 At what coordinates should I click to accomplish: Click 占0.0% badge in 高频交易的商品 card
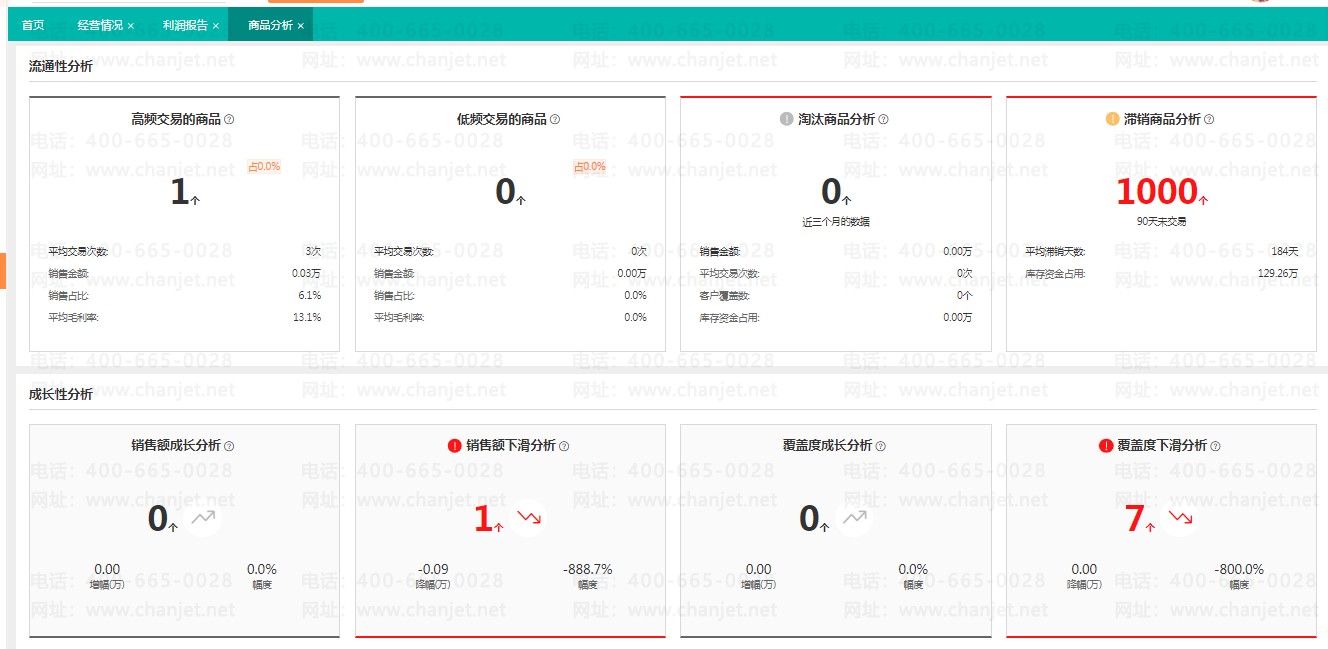point(264,167)
